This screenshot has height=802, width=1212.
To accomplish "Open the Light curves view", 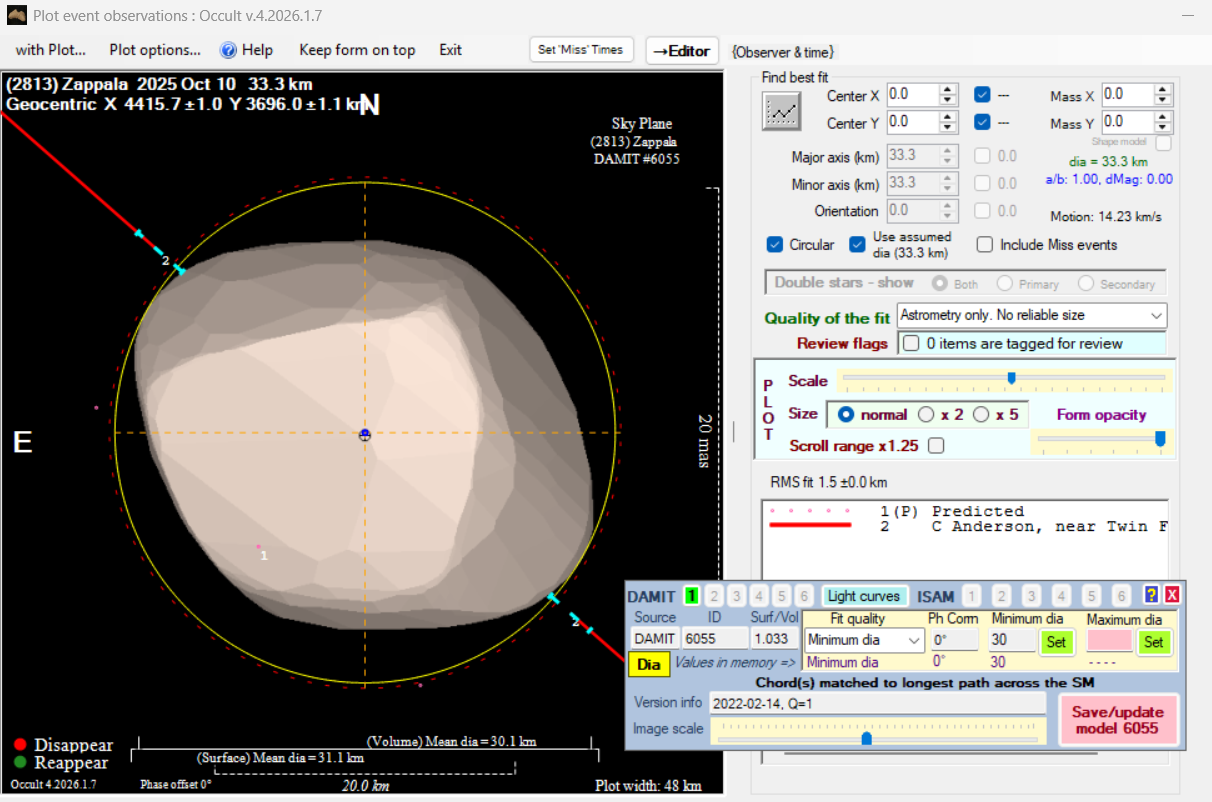I will click(864, 596).
